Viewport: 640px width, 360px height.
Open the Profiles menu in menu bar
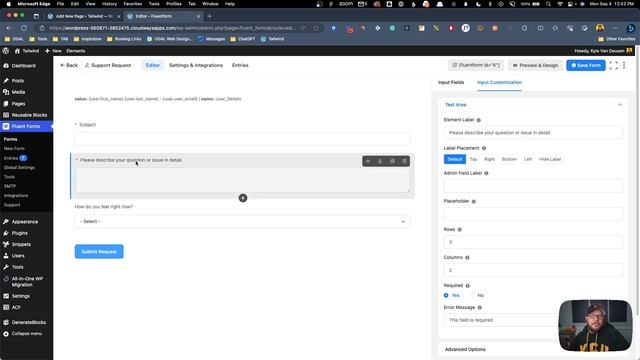[x=173, y=4]
